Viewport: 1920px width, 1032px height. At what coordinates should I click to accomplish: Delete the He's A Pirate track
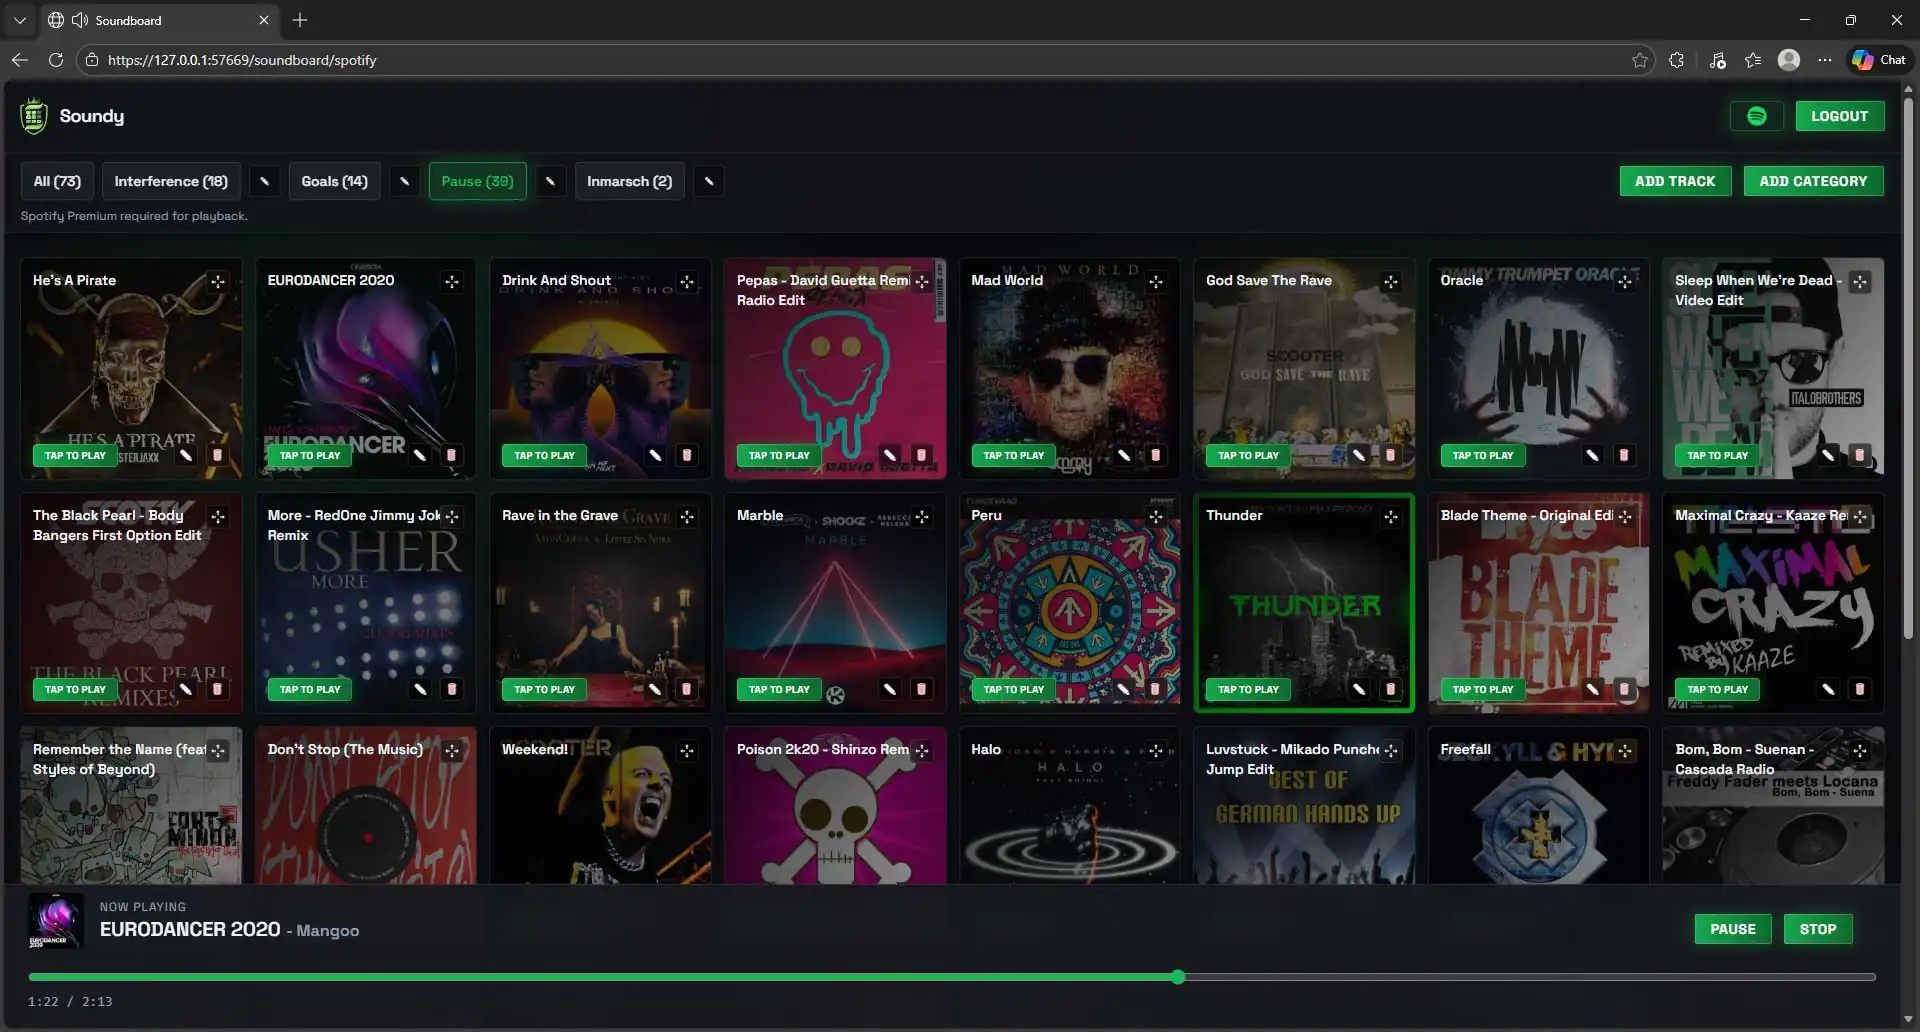click(217, 455)
